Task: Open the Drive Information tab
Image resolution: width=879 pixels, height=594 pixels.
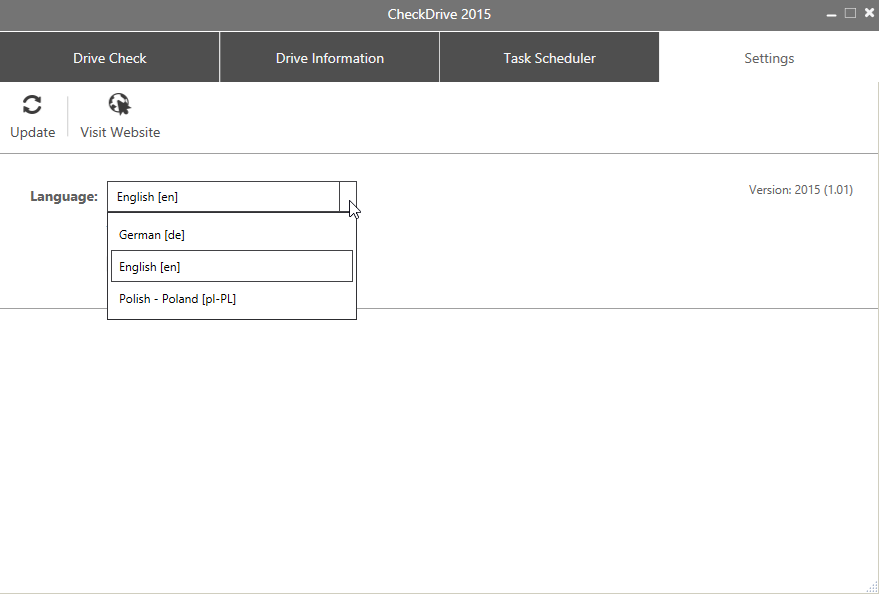Action: click(330, 58)
